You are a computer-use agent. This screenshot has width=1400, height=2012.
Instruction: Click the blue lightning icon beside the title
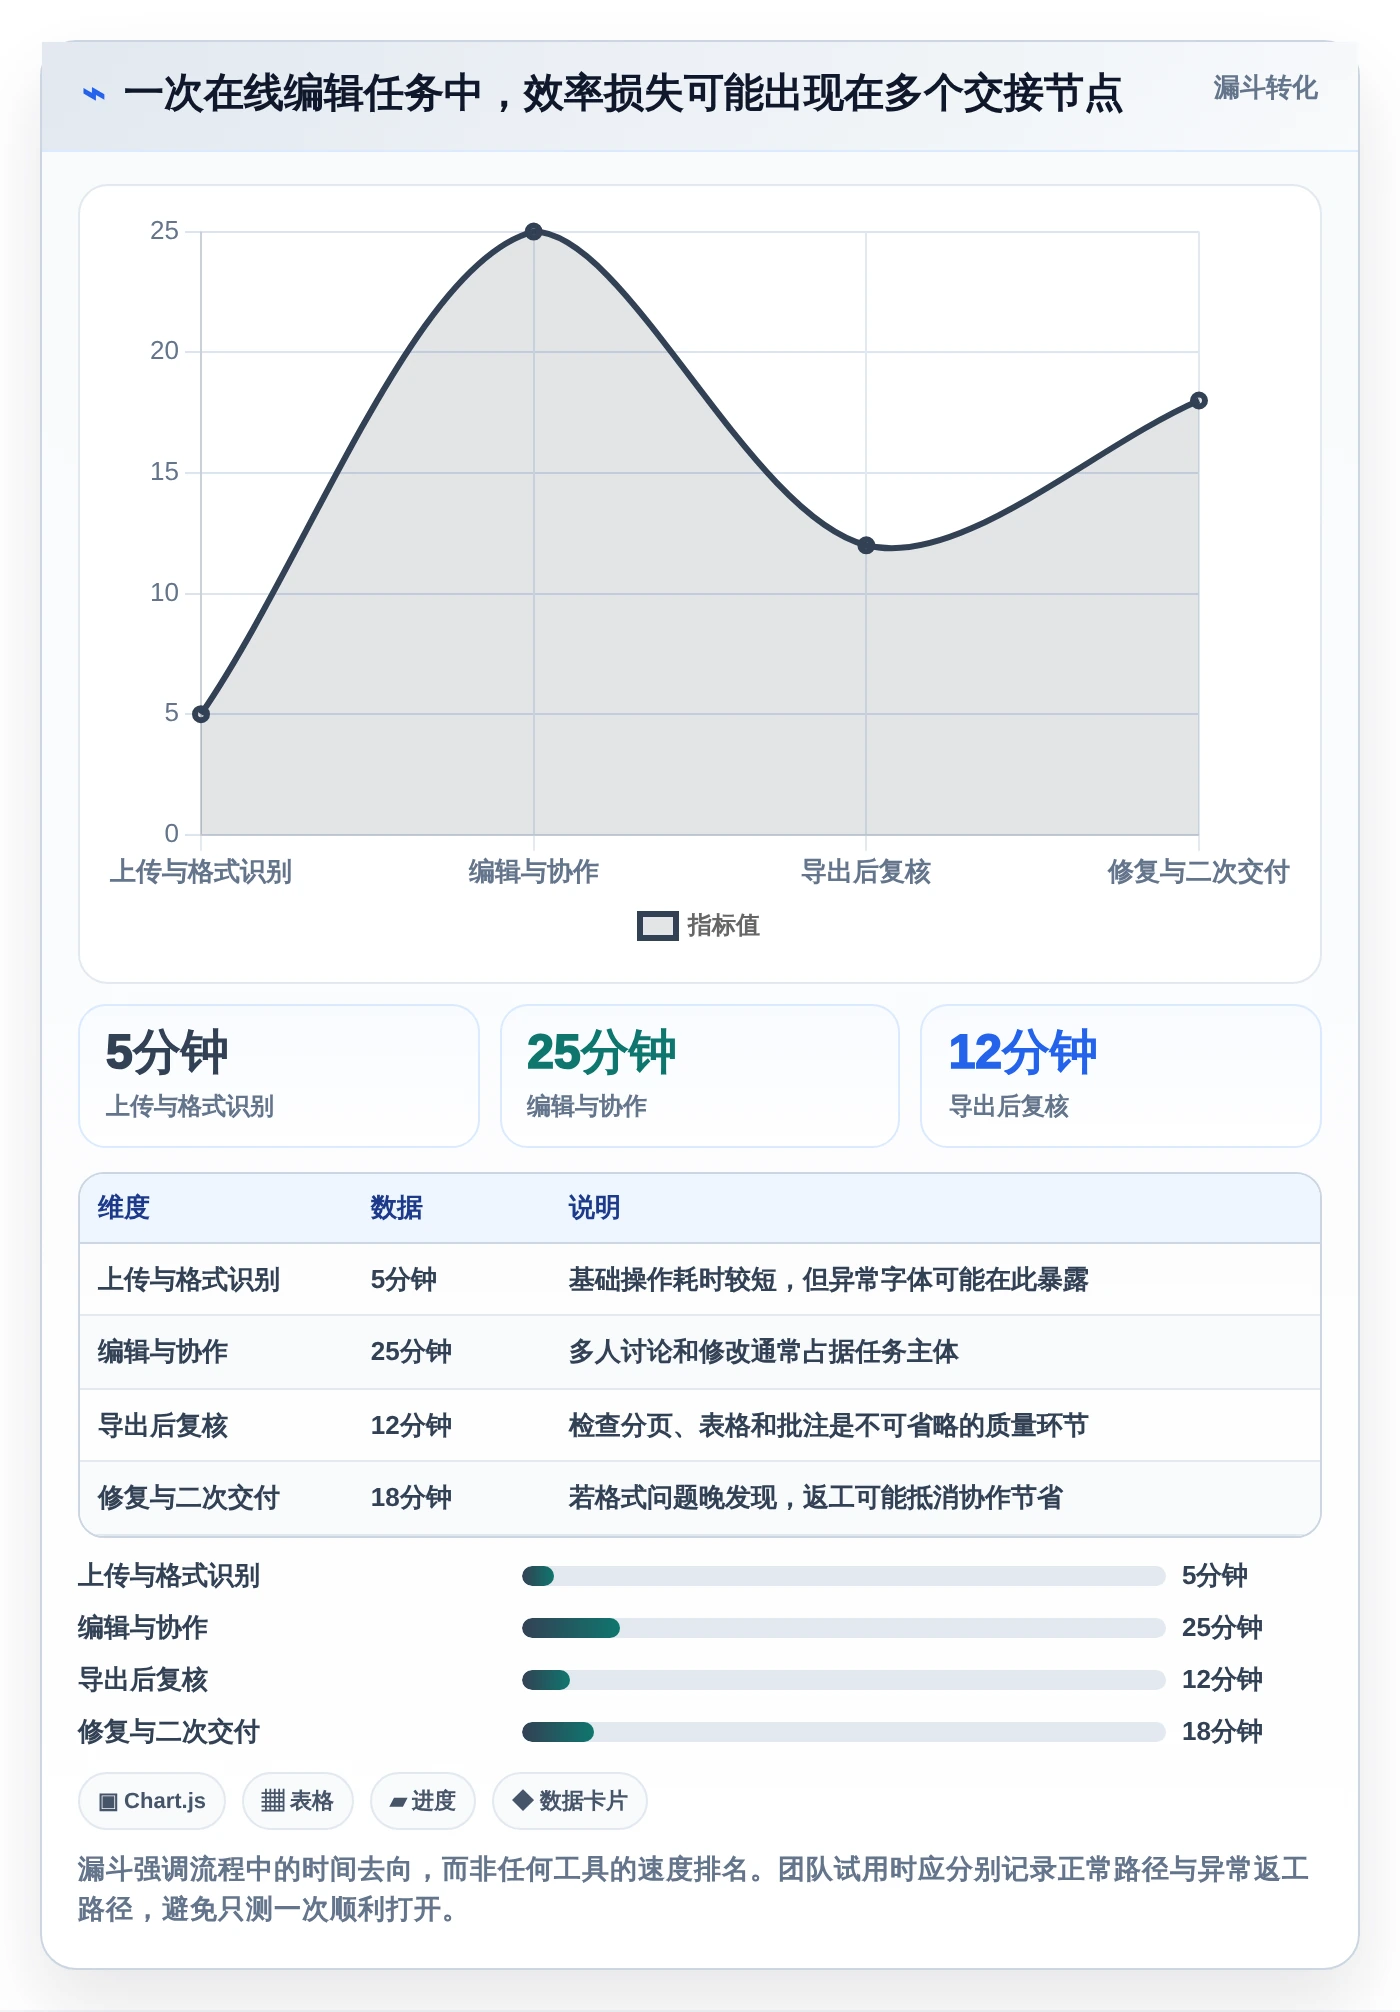click(x=93, y=94)
